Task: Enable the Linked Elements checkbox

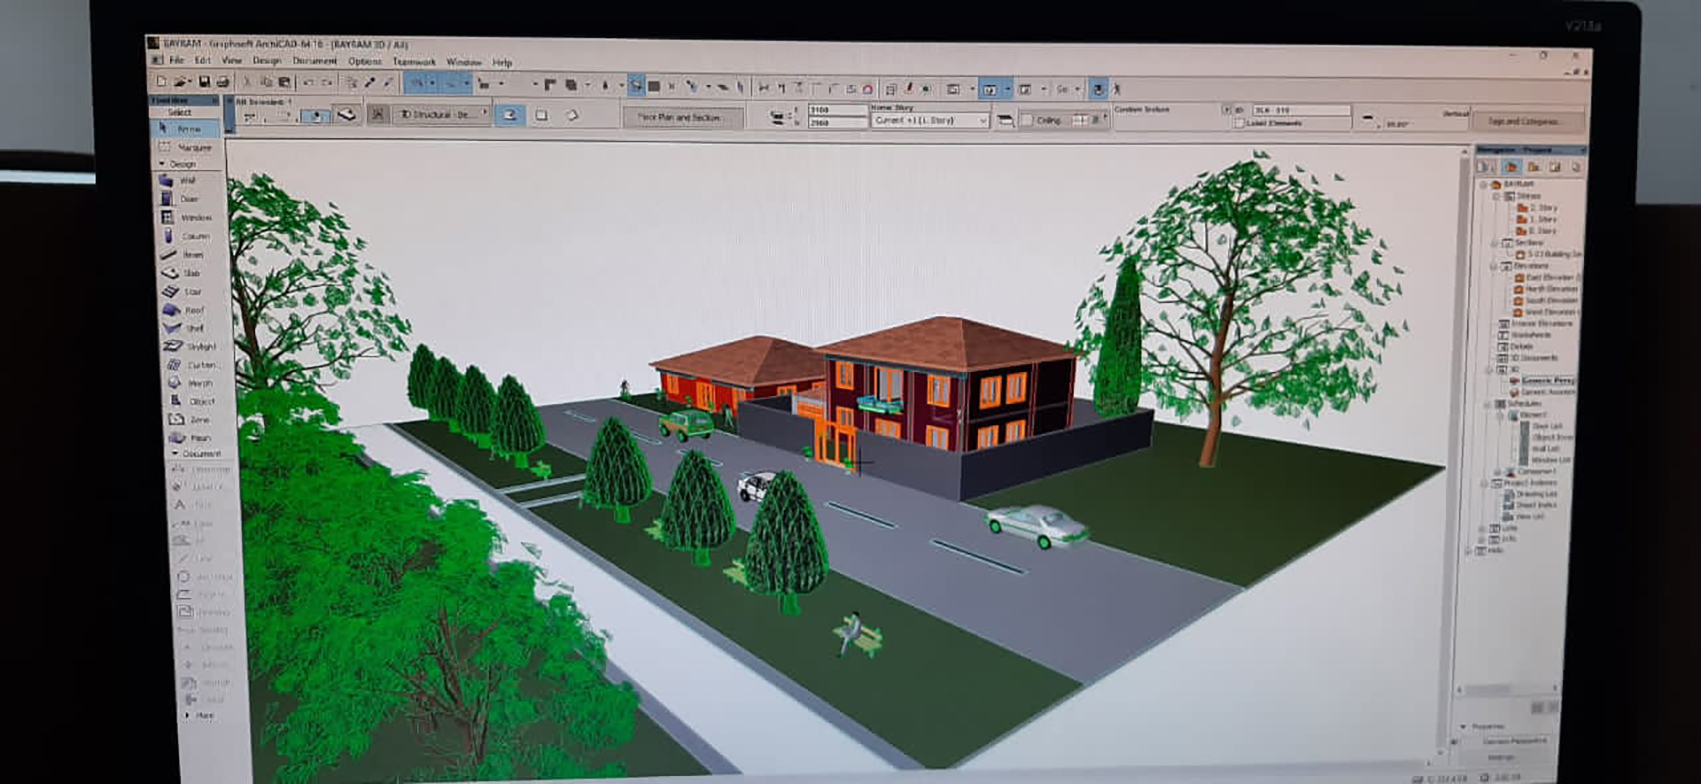Action: 1240,123
